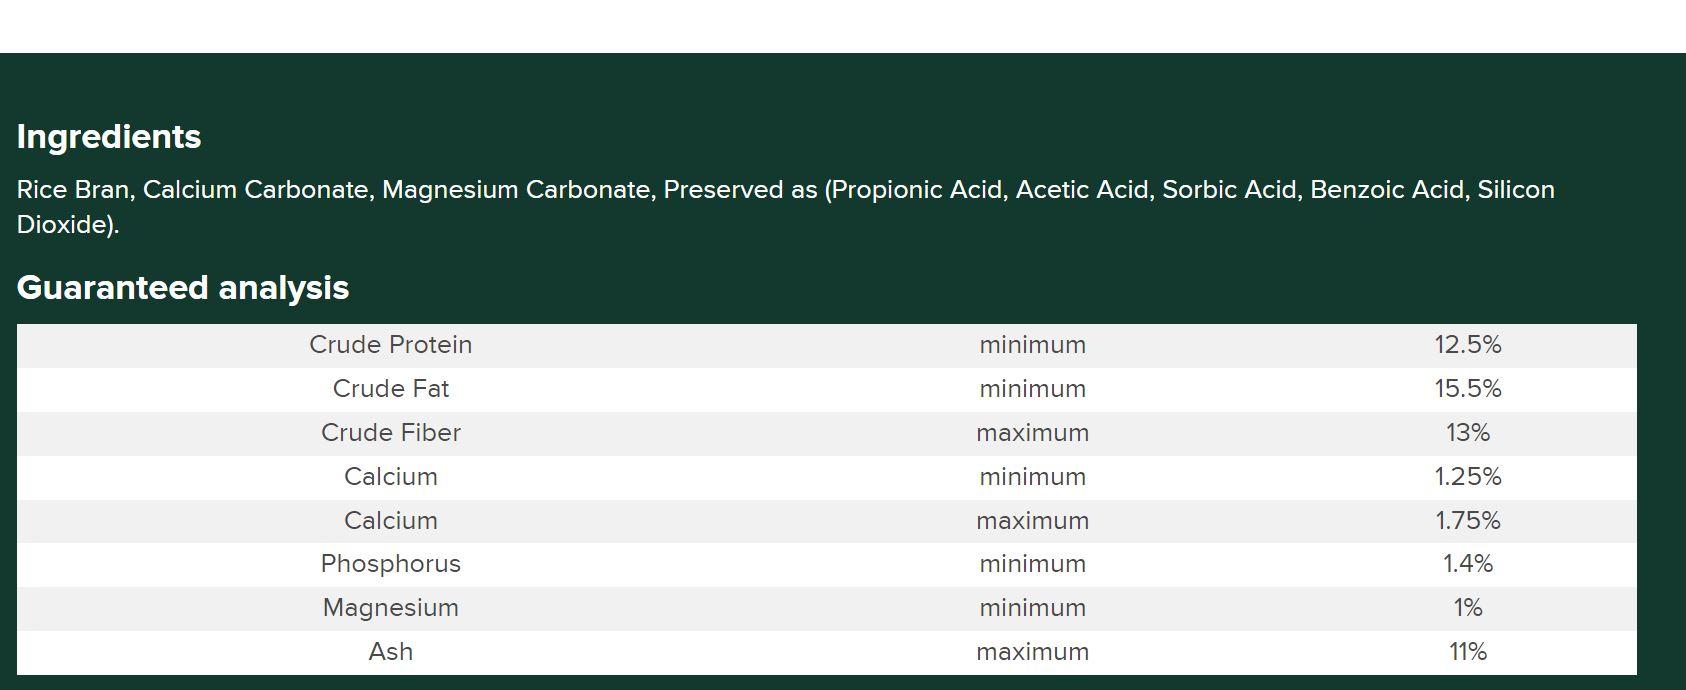
Task: Select the 13% Crude Fiber value
Action: (1467, 433)
